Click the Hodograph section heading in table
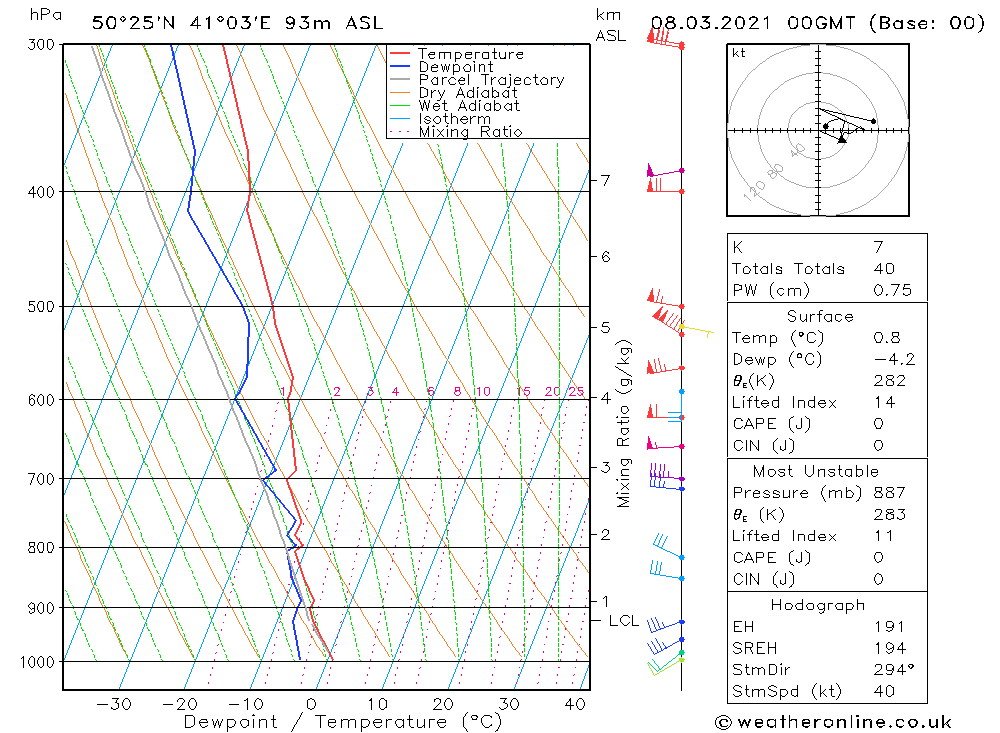Screen dimensions: 1000x733 click(x=818, y=605)
